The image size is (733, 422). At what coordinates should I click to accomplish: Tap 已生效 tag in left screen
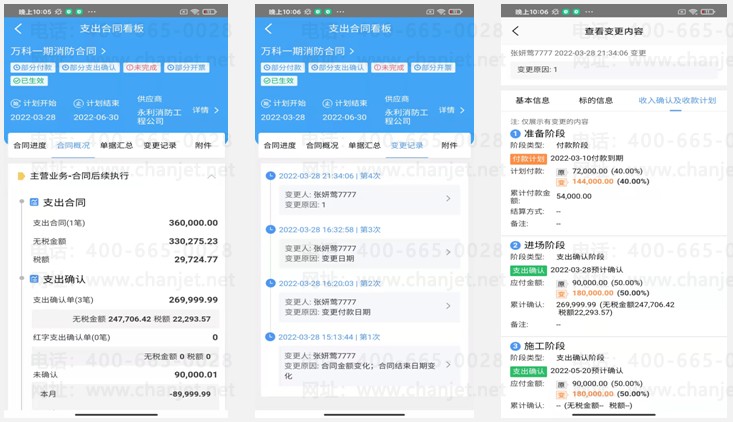(29, 81)
